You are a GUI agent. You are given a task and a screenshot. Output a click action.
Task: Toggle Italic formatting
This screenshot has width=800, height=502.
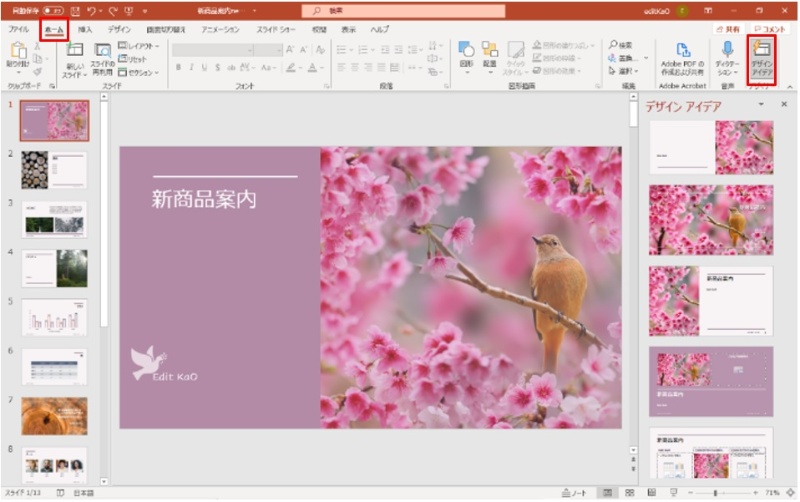click(191, 67)
